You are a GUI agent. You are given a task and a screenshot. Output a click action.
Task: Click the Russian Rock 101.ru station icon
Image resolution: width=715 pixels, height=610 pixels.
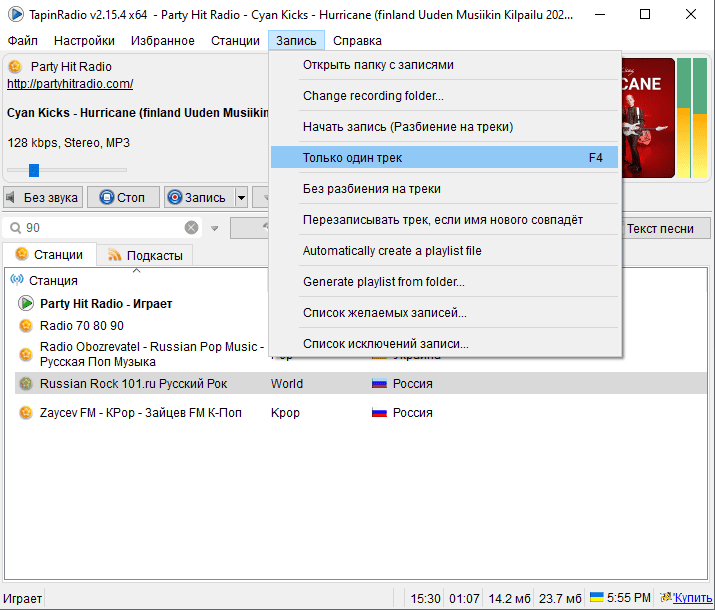tap(26, 383)
